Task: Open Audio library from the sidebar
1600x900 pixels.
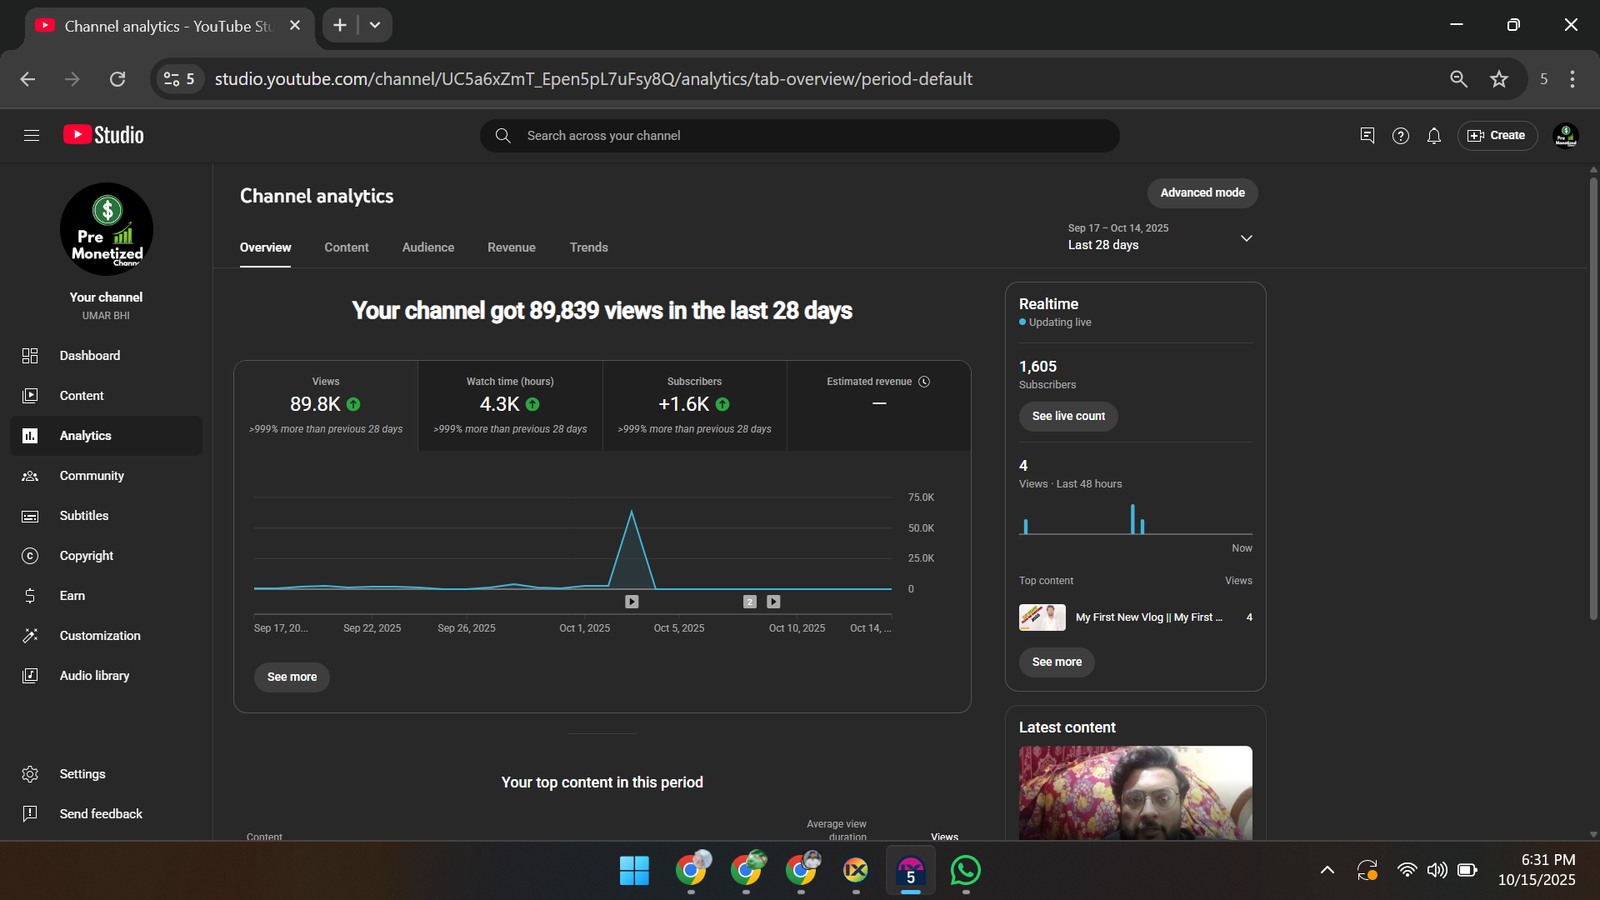Action: (94, 676)
